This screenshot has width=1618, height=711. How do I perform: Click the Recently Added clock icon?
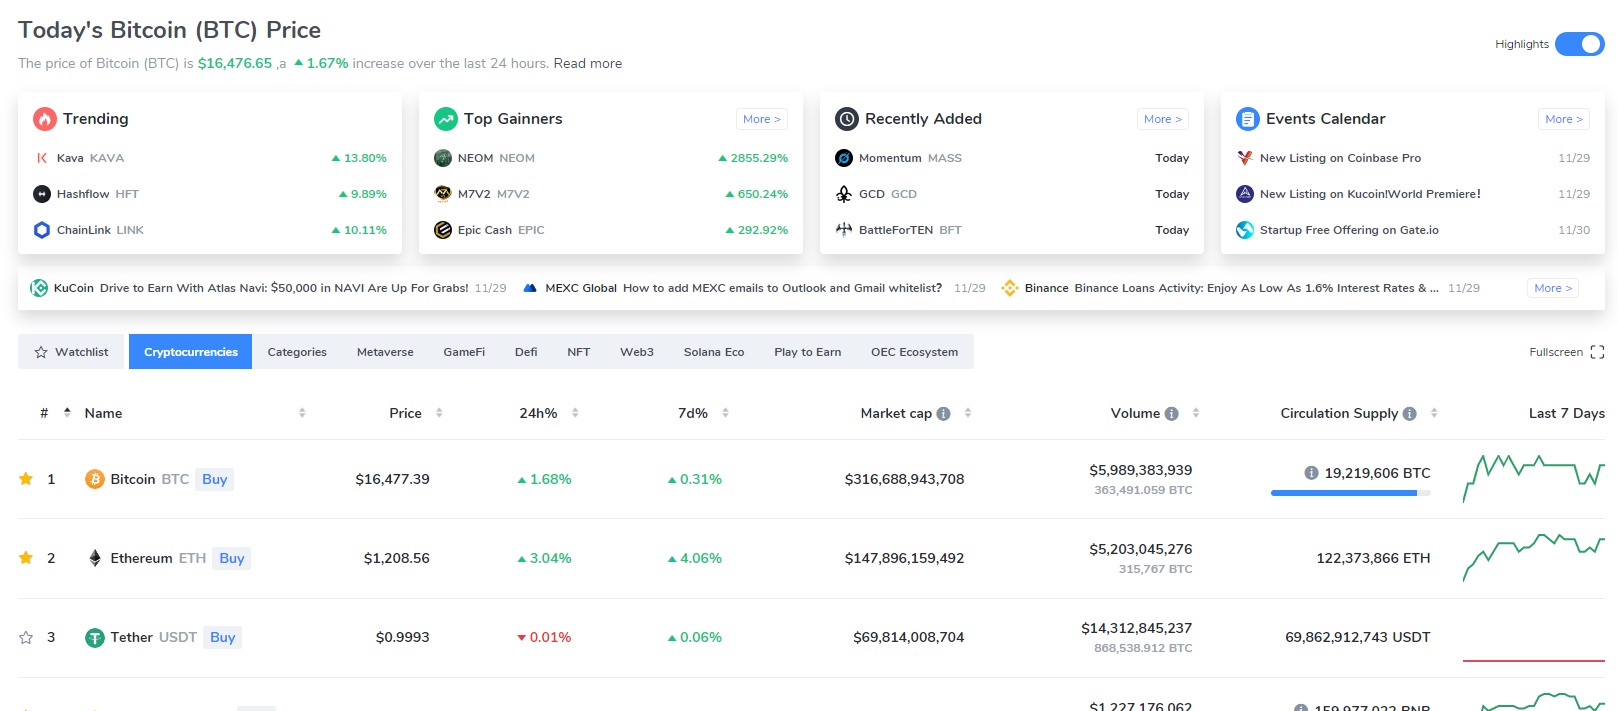[x=846, y=119]
